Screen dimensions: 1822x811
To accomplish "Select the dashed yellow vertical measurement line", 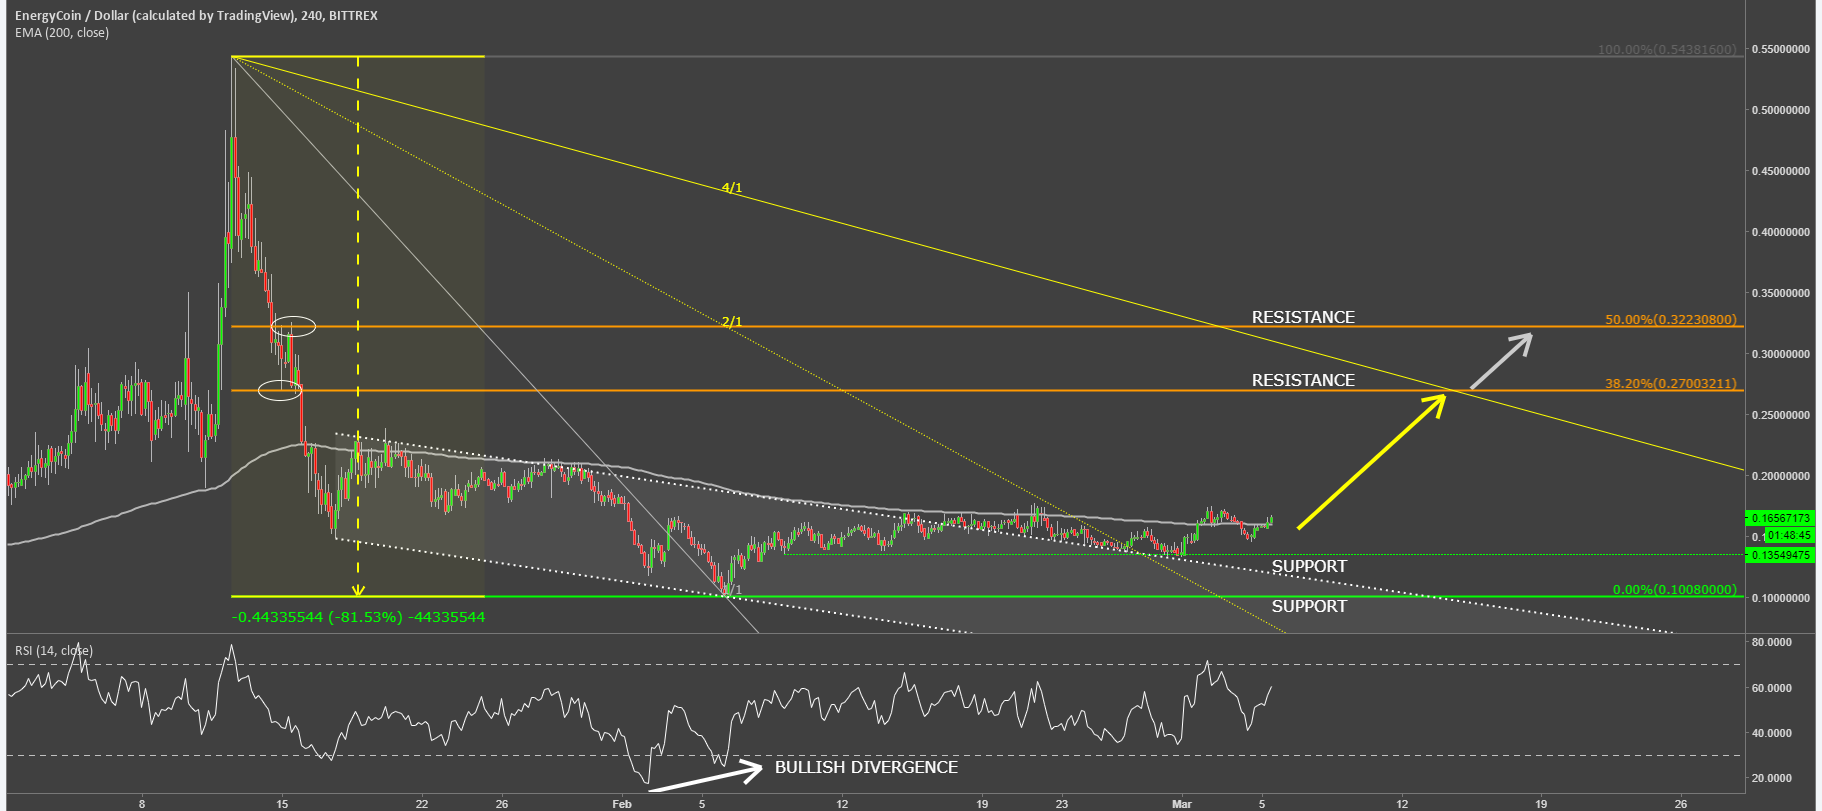I will point(359,327).
